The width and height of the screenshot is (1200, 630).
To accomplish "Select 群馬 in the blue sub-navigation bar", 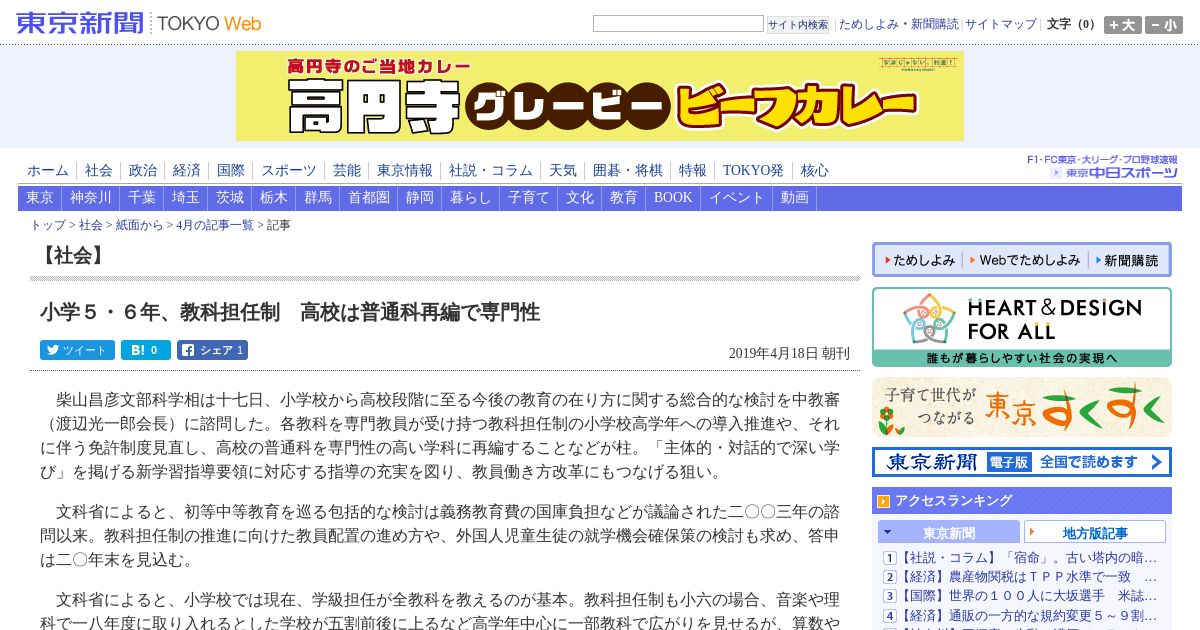I will coord(317,198).
